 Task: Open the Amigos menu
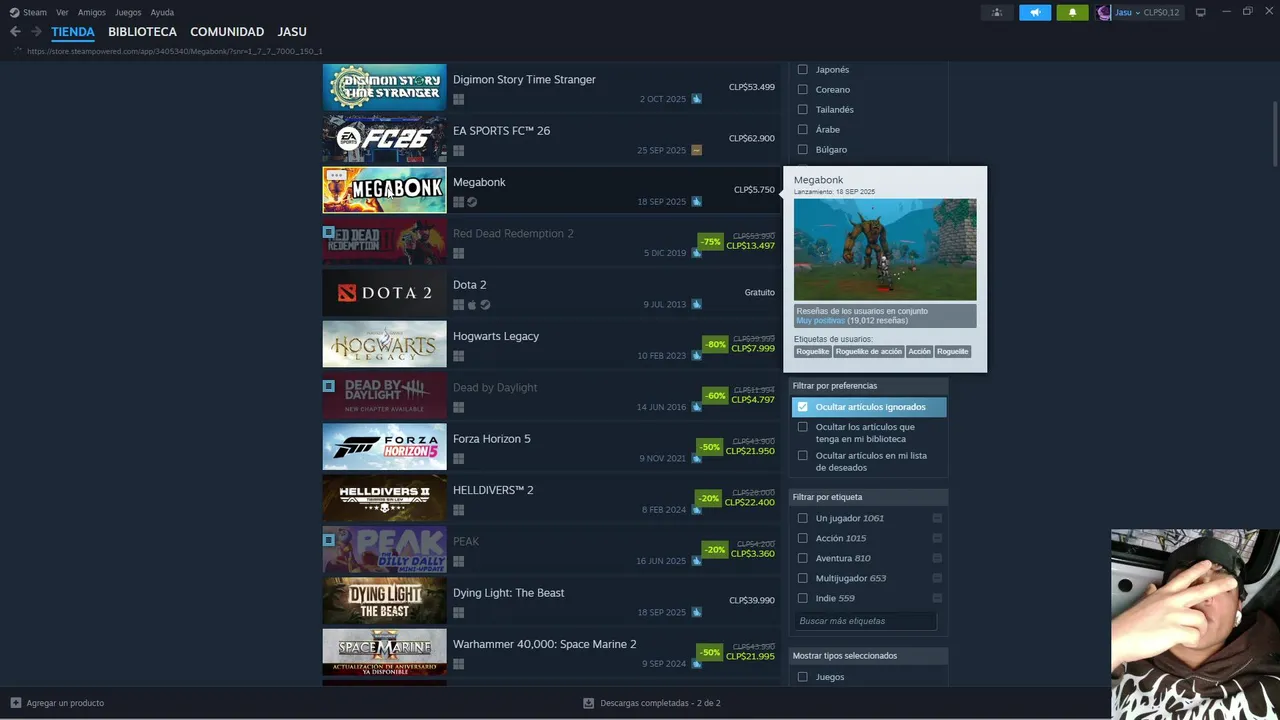point(92,12)
